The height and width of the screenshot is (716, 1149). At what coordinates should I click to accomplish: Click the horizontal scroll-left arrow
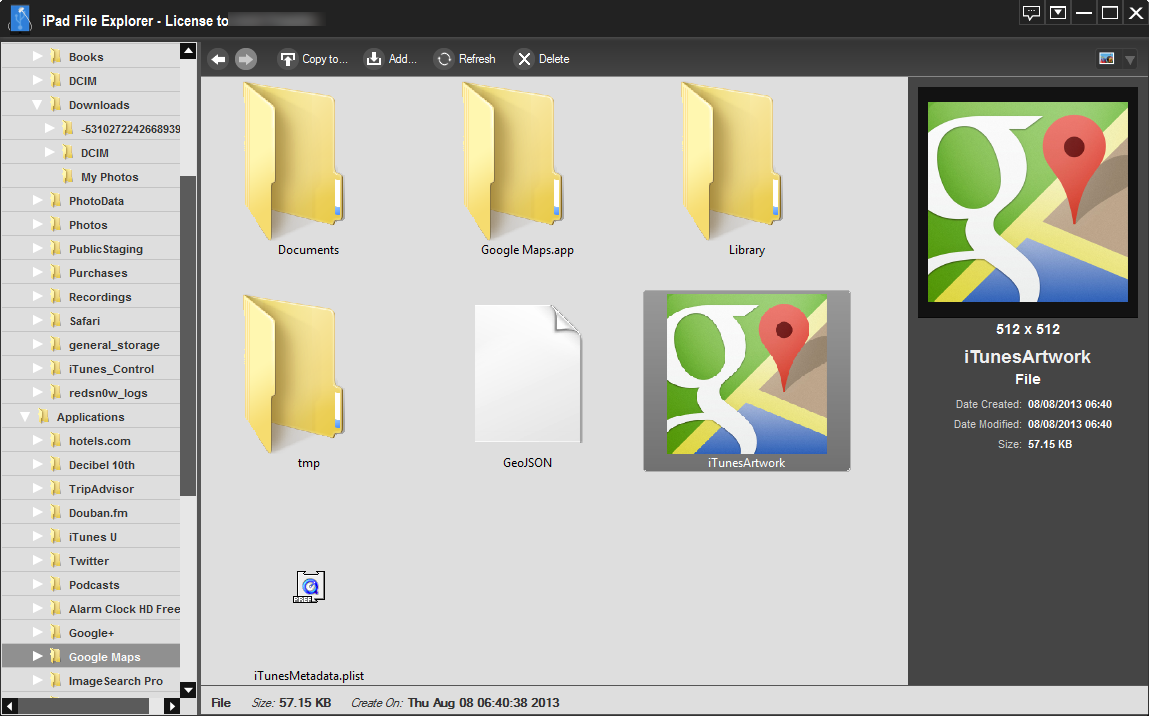(9, 706)
